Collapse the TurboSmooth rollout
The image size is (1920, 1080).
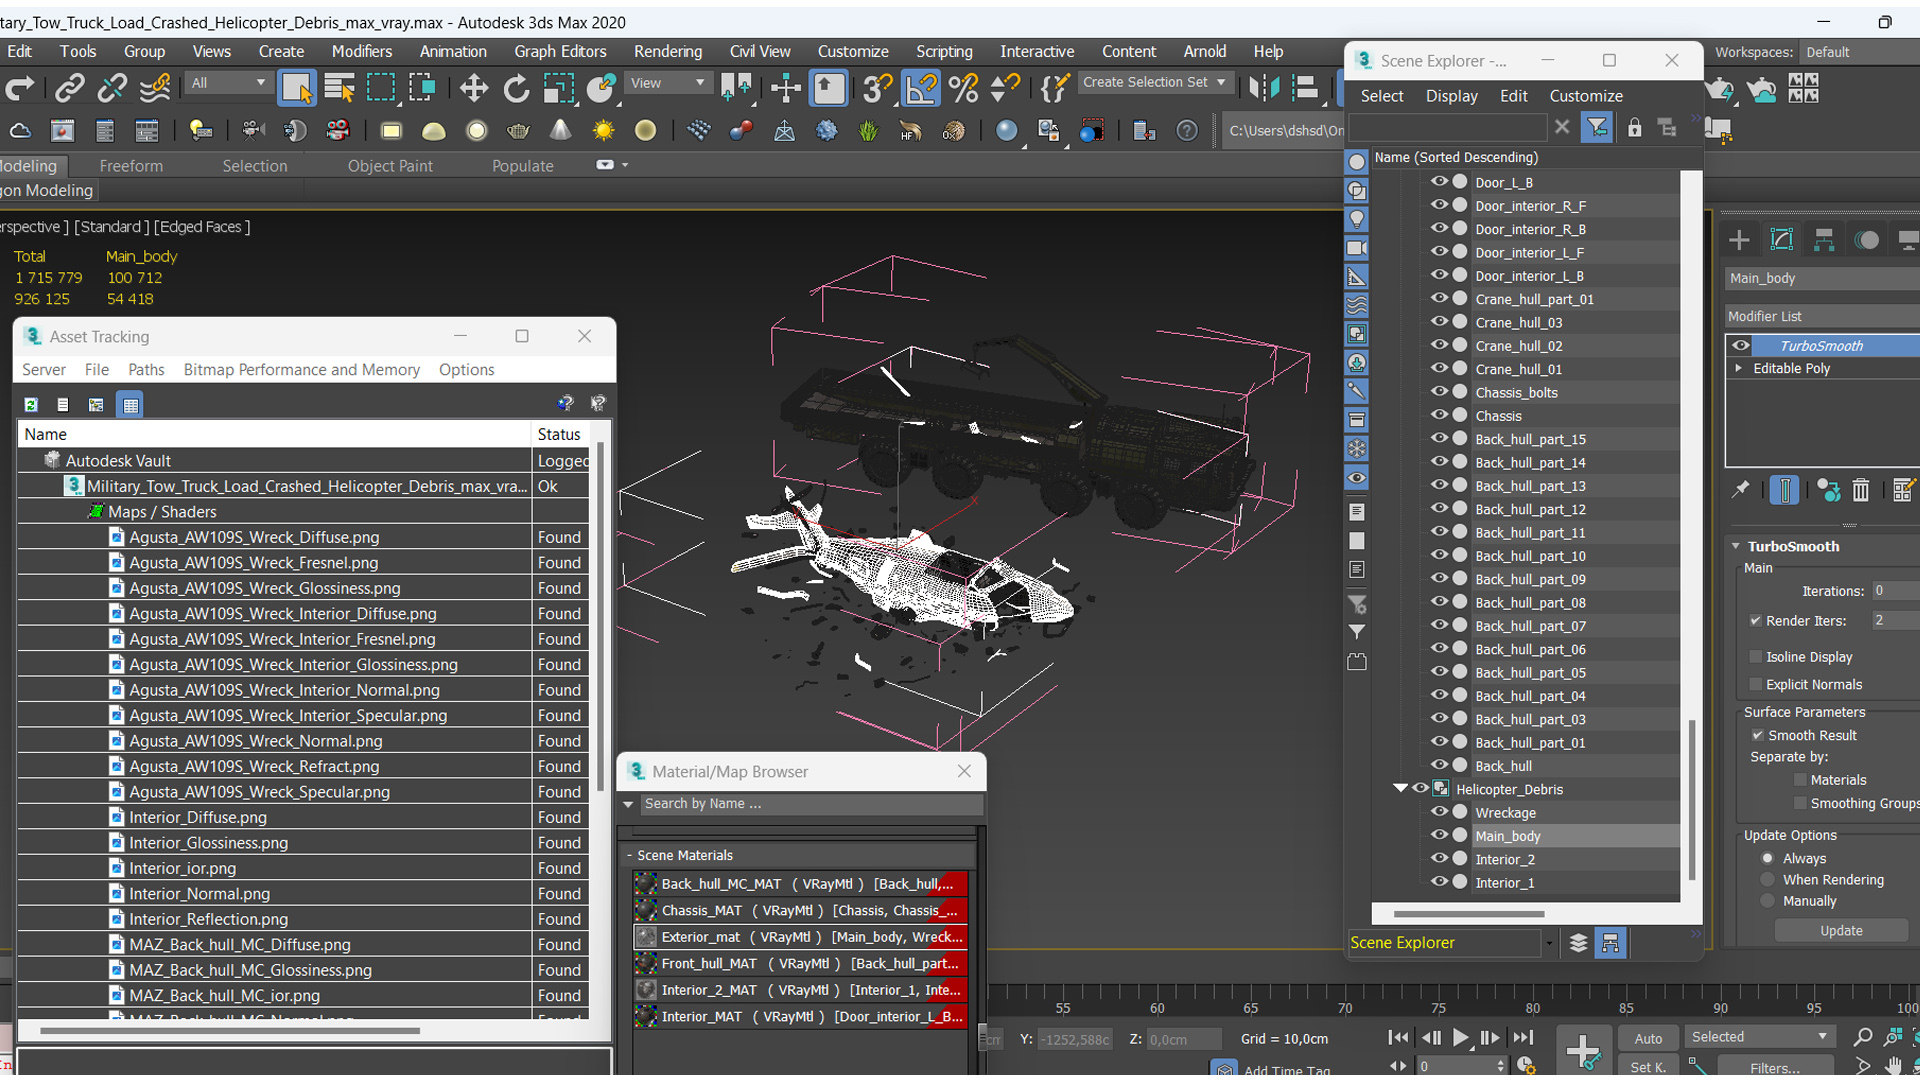click(x=1736, y=546)
